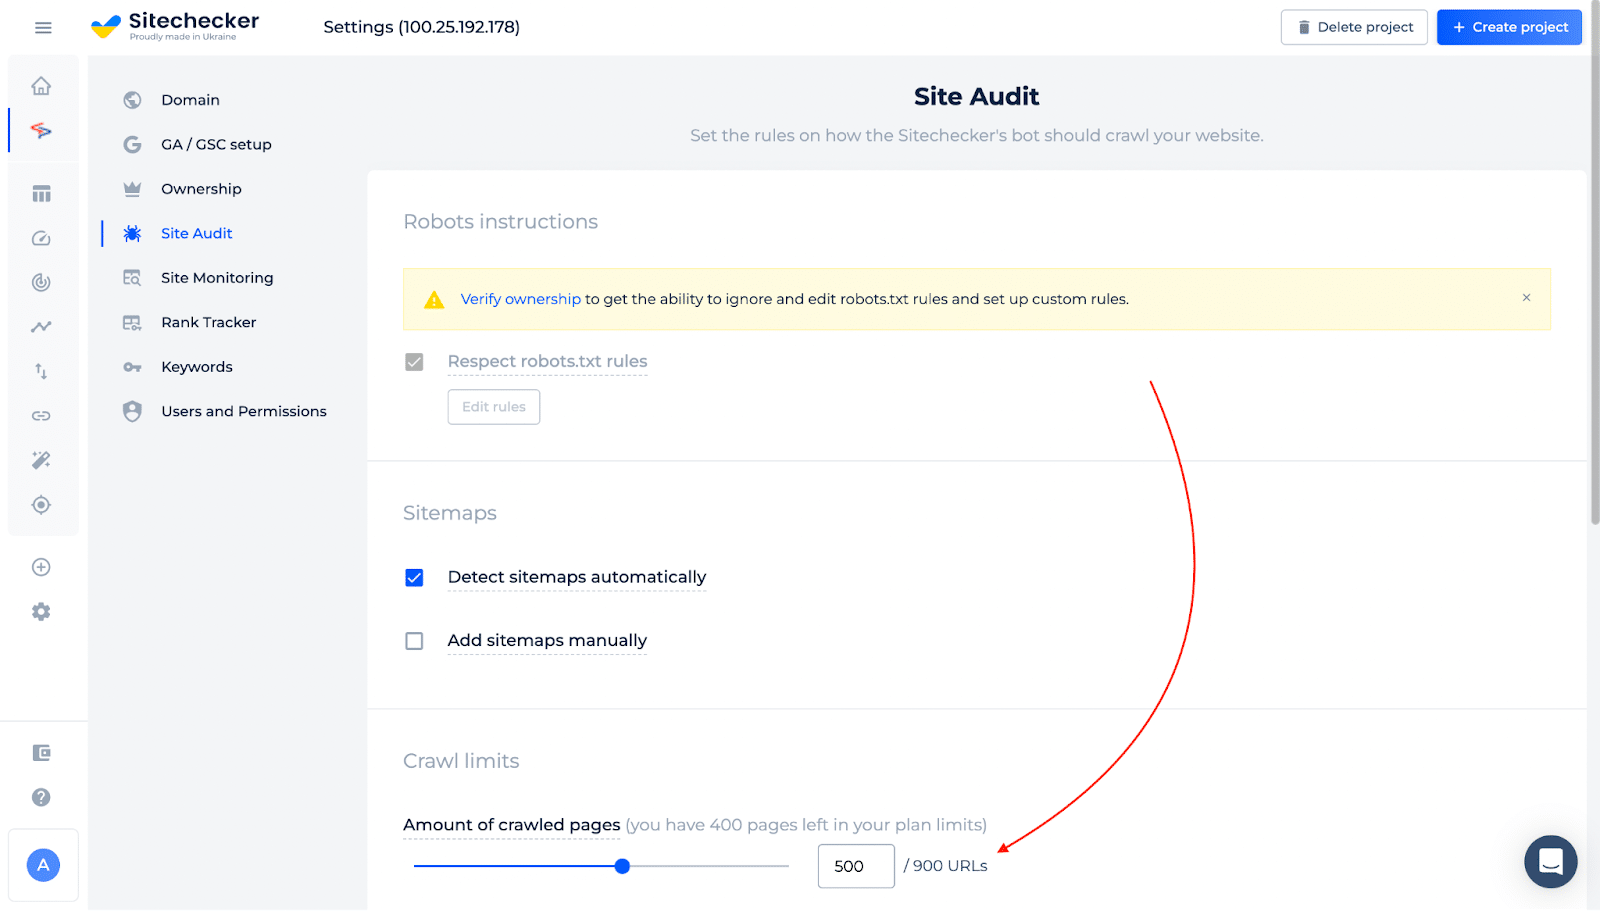Viewport: 1600px width, 911px height.
Task: Open the help question mark icon
Action: (42, 797)
